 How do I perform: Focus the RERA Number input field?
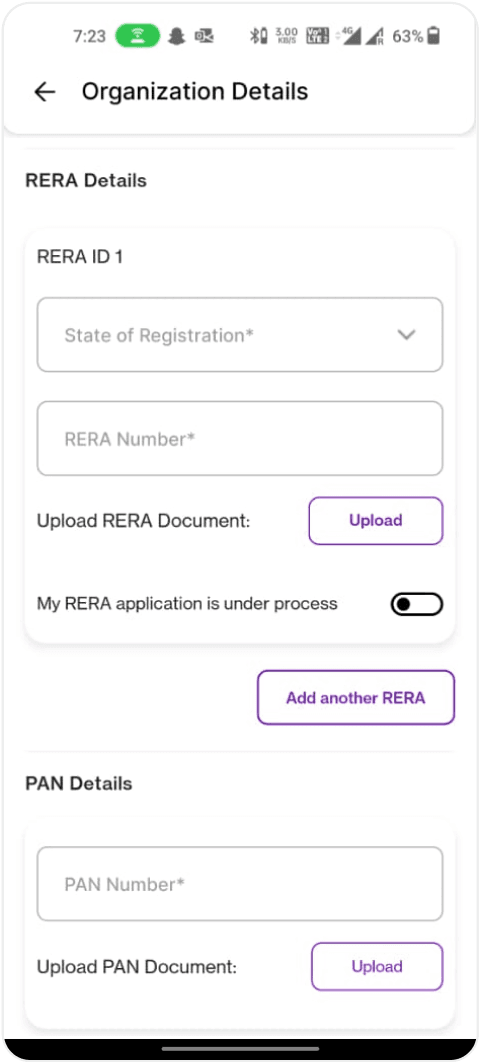point(240,439)
